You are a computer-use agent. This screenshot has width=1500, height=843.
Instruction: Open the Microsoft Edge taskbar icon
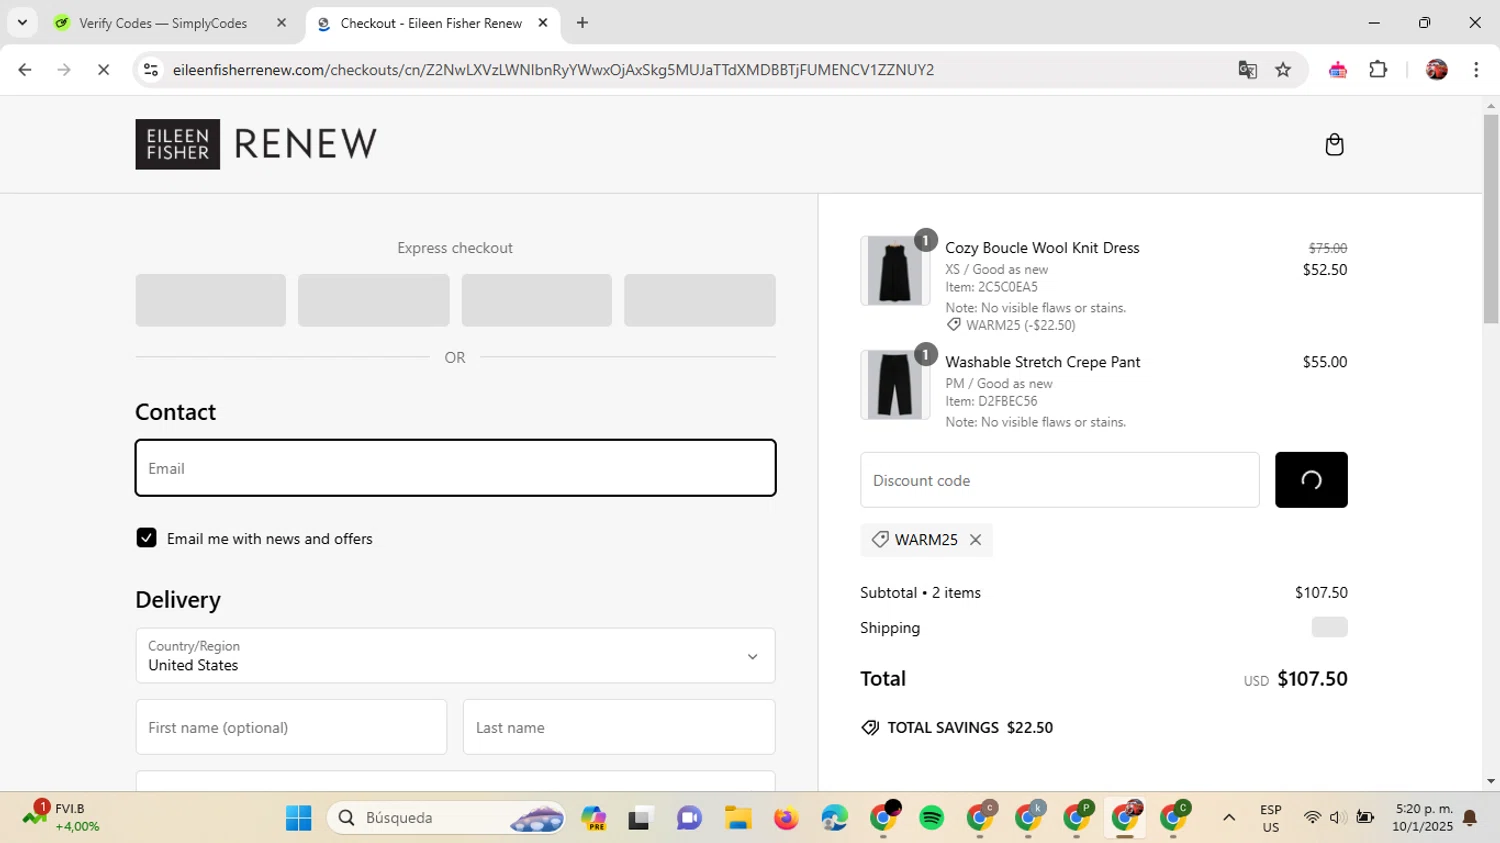834,818
